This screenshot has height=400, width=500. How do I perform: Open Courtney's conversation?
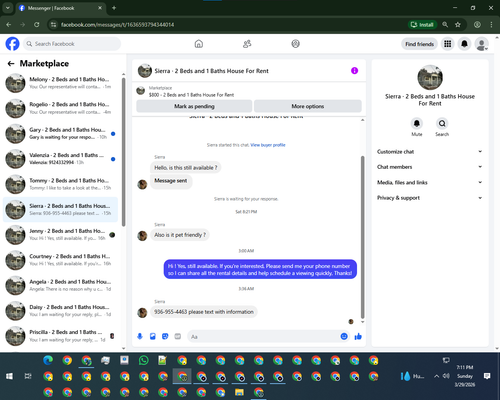[x=61, y=260]
